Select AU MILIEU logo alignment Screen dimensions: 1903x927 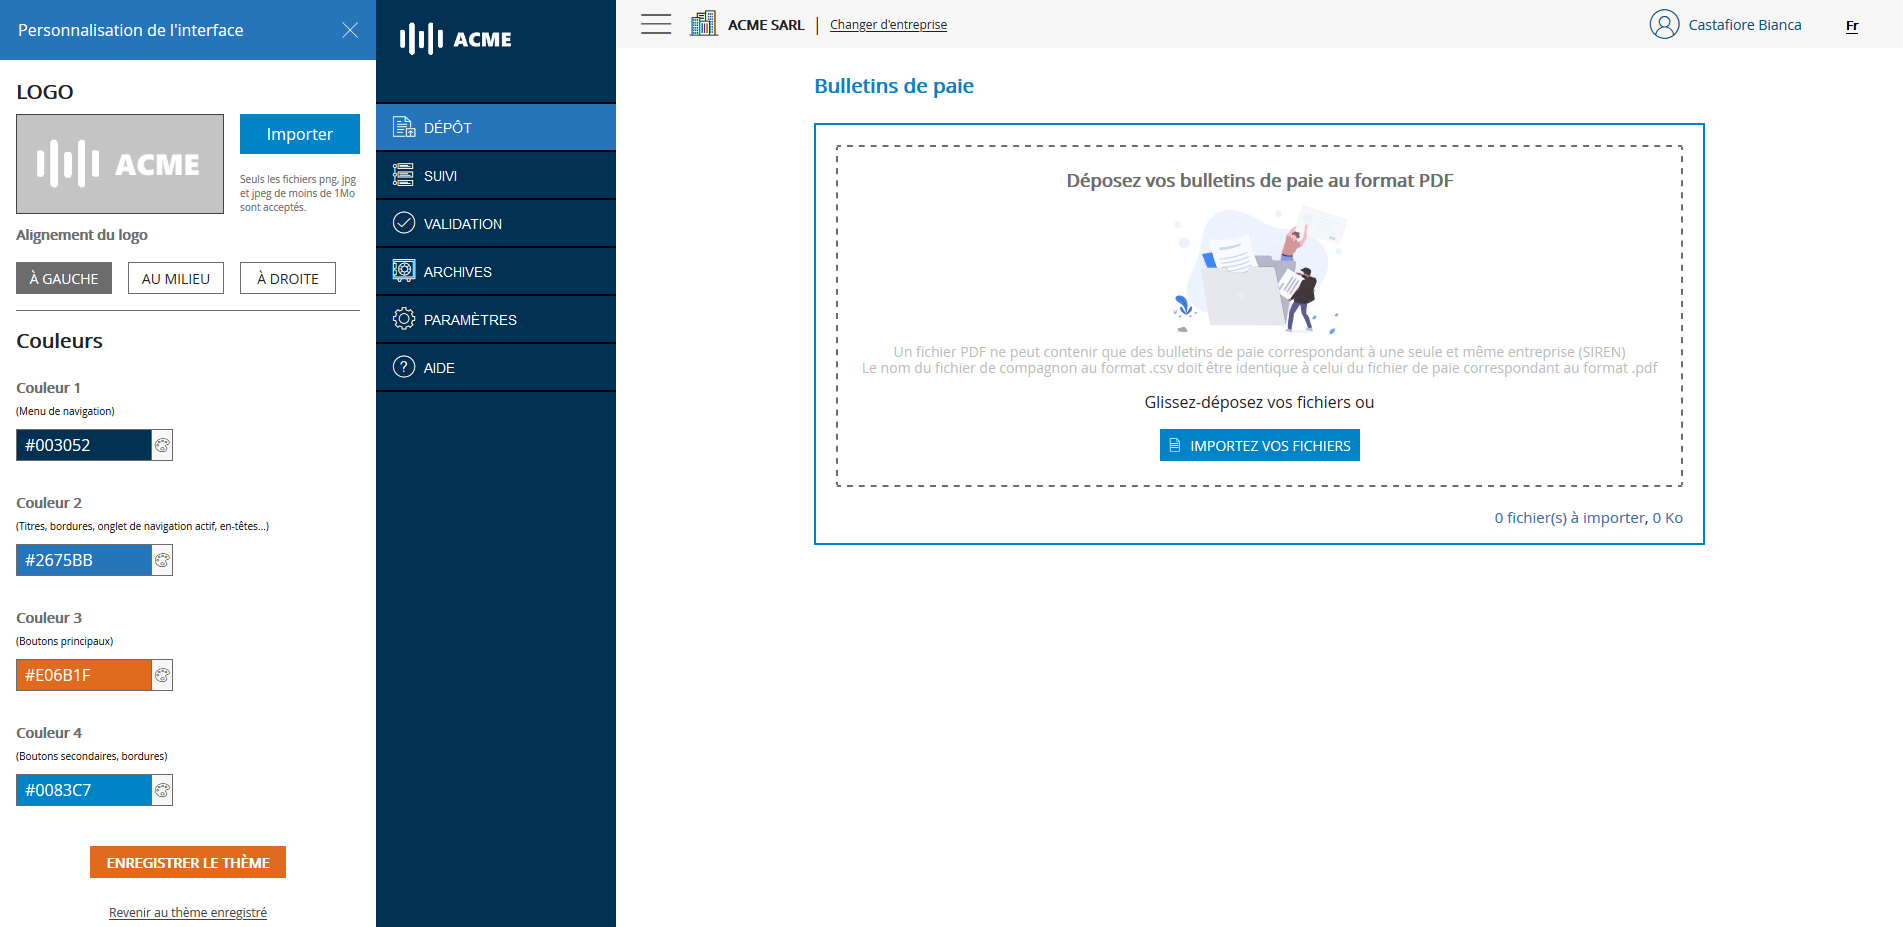tap(175, 278)
